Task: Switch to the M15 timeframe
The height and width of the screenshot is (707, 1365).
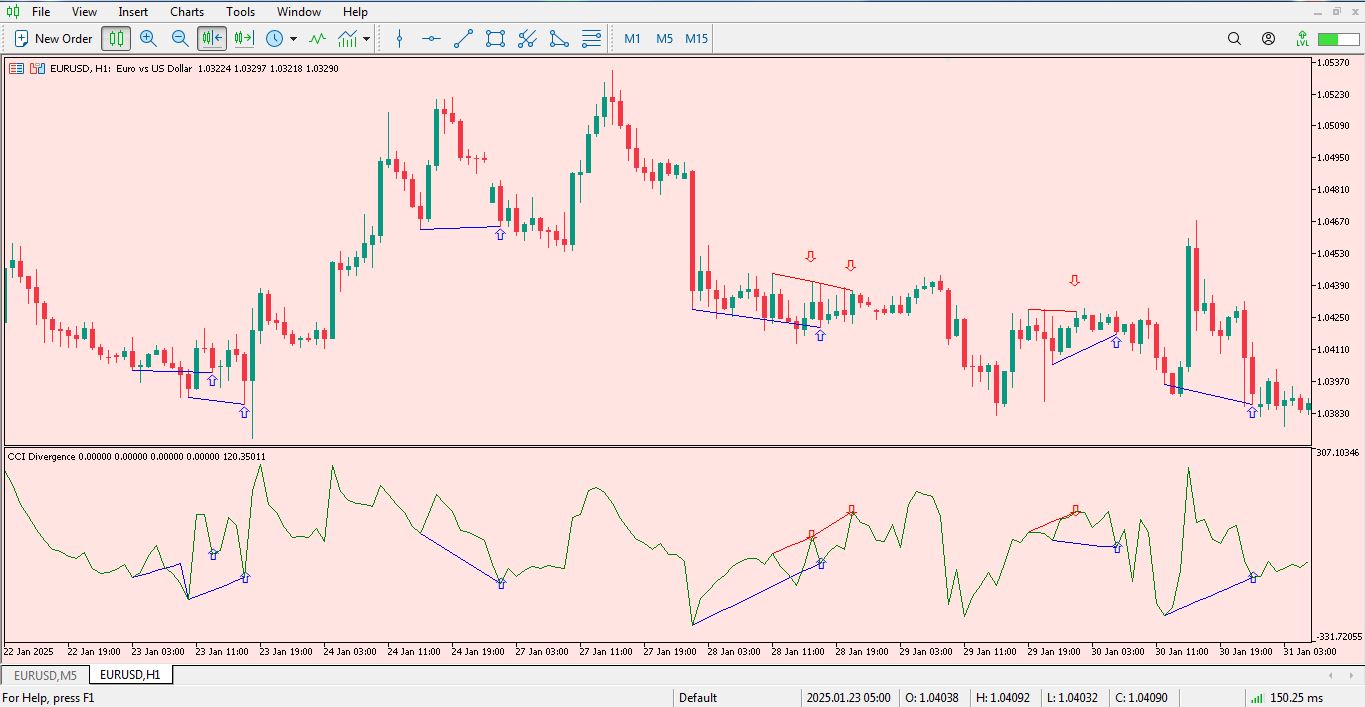Action: (x=696, y=39)
